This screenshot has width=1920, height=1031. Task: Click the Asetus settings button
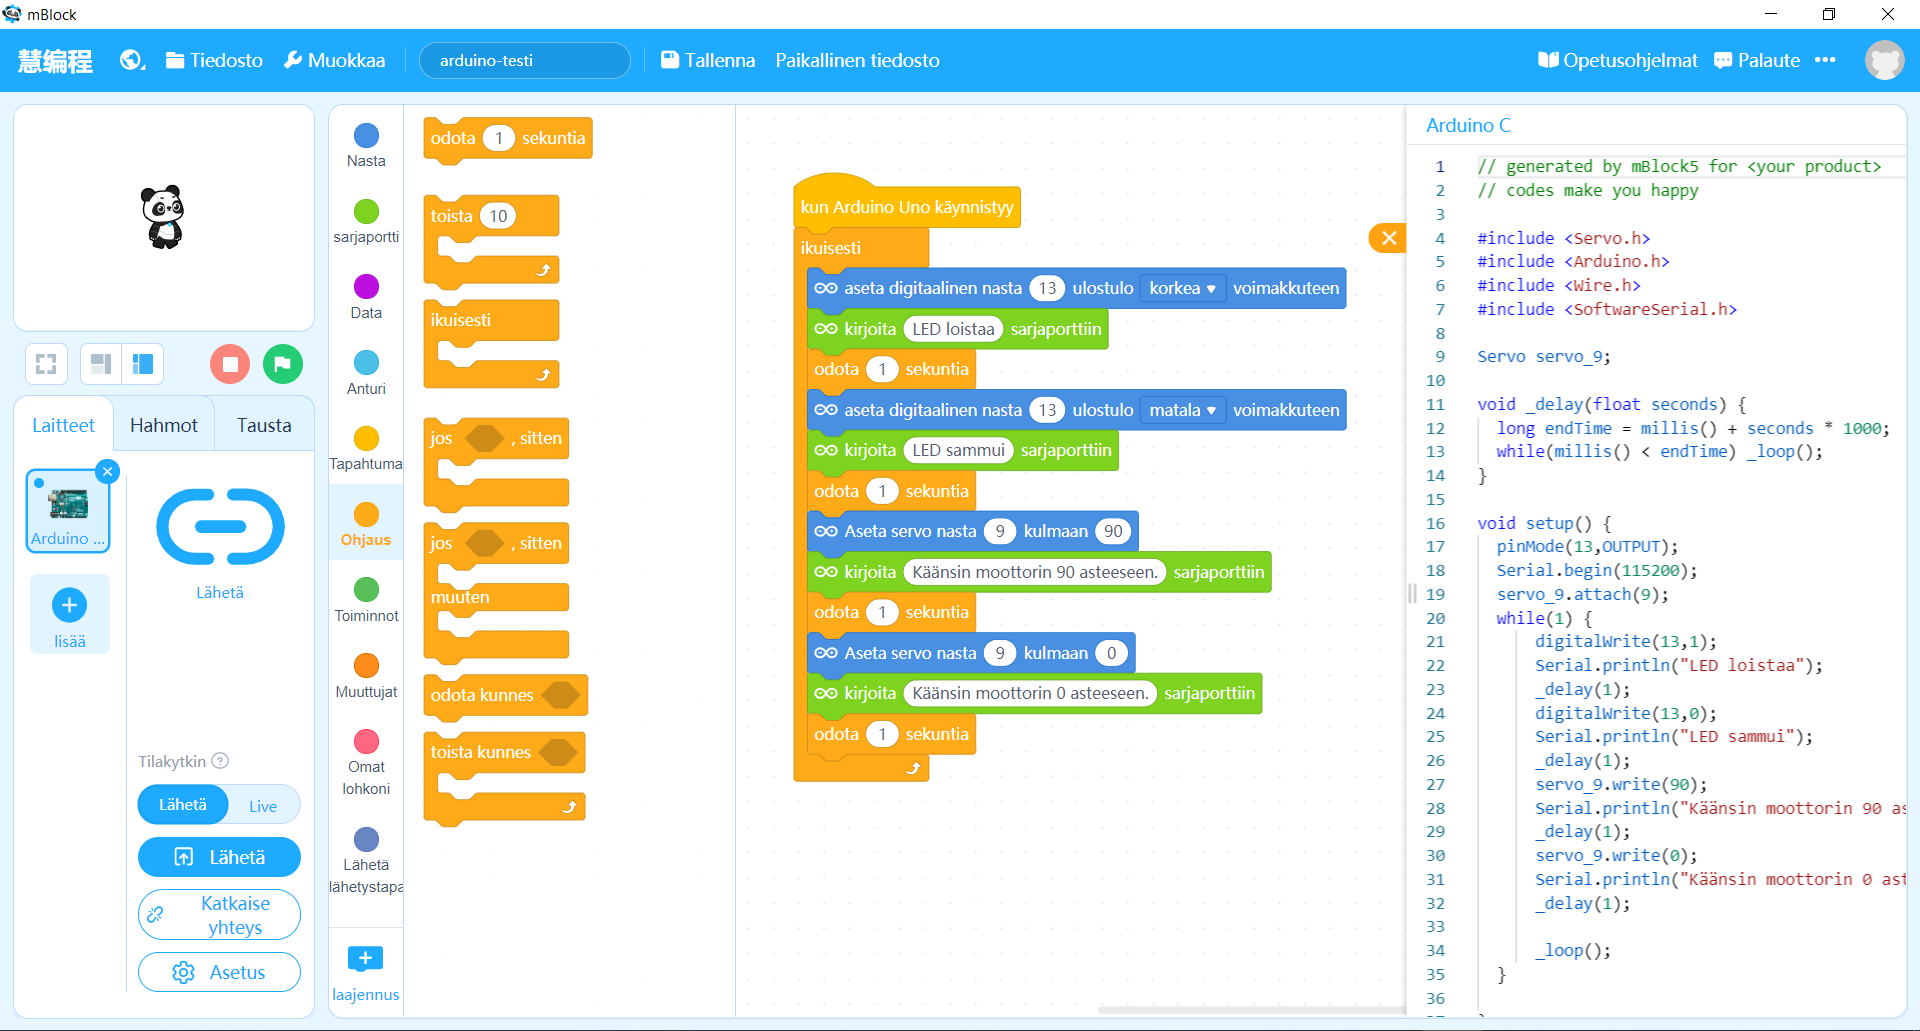[x=219, y=972]
